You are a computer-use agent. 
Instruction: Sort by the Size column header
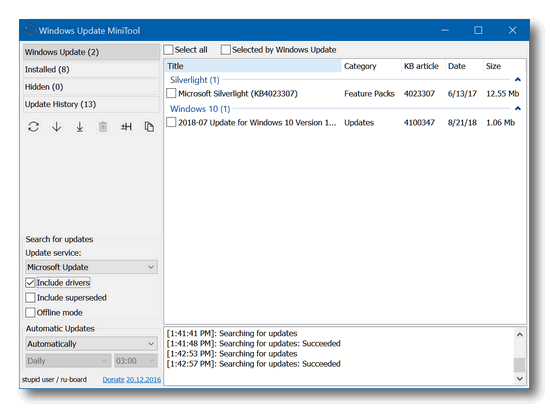click(x=504, y=66)
